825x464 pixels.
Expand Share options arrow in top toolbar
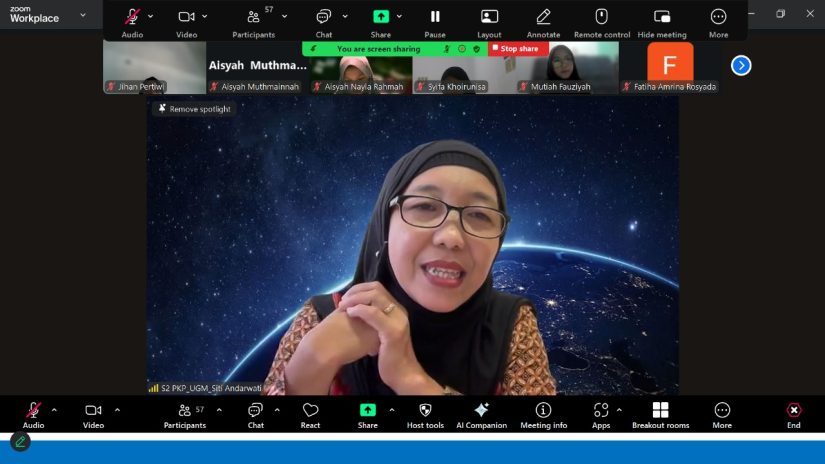pos(400,17)
